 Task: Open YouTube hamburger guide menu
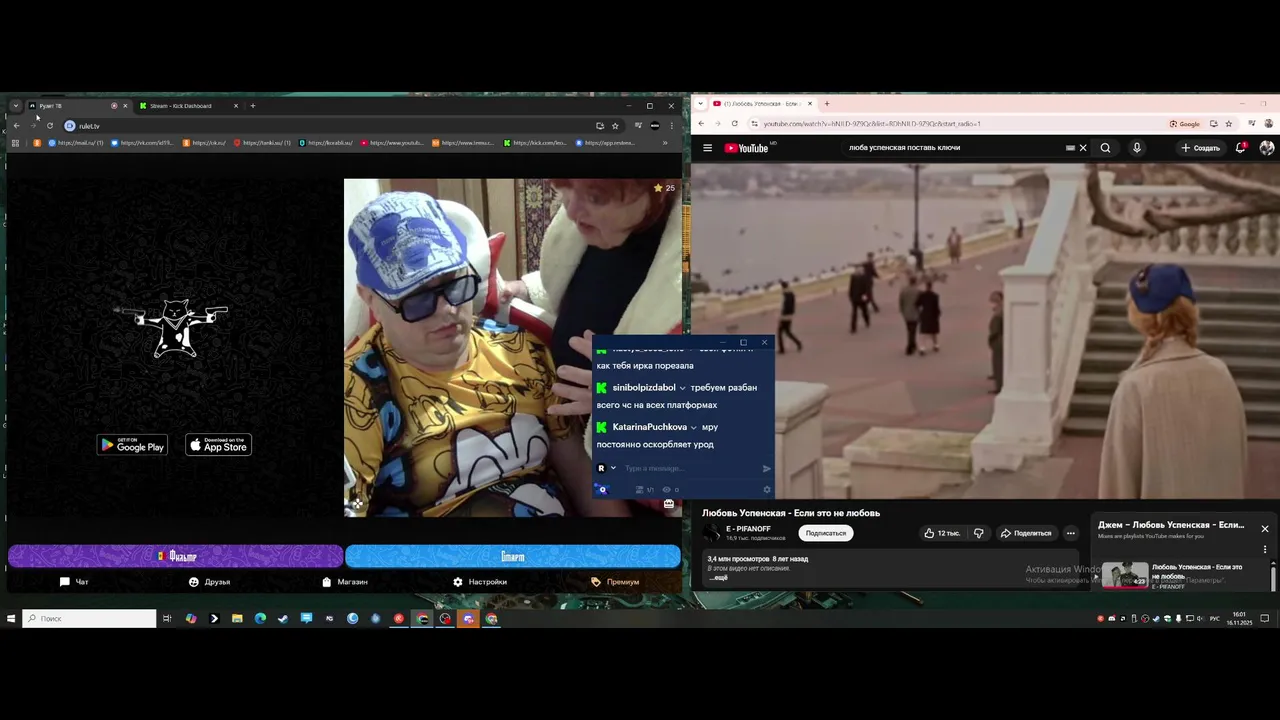707,148
